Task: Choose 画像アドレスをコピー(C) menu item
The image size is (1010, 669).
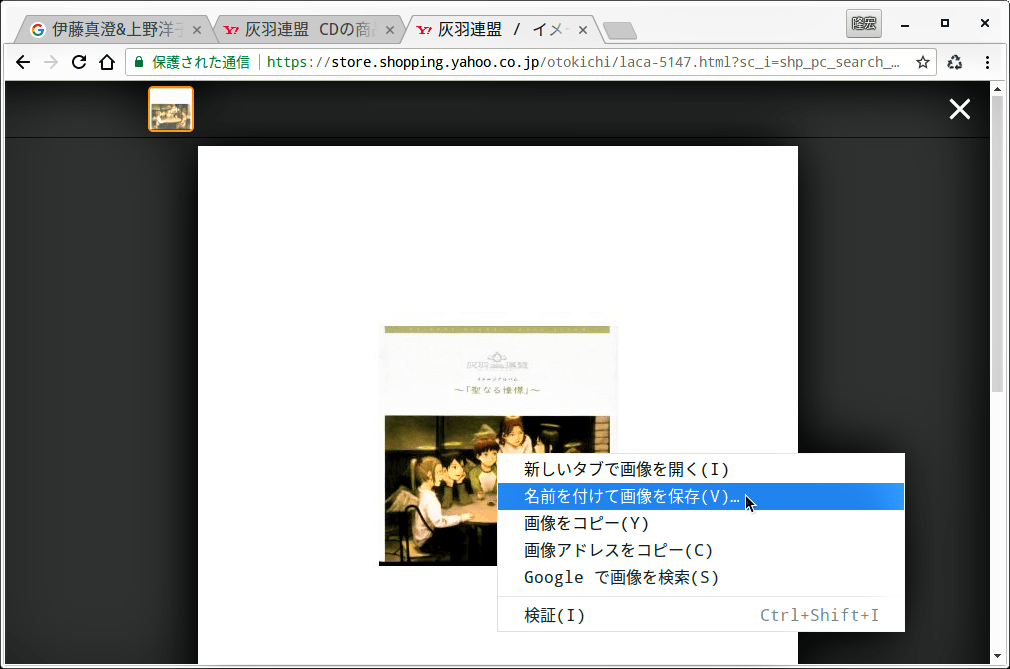Action: pyautogui.click(x=701, y=551)
